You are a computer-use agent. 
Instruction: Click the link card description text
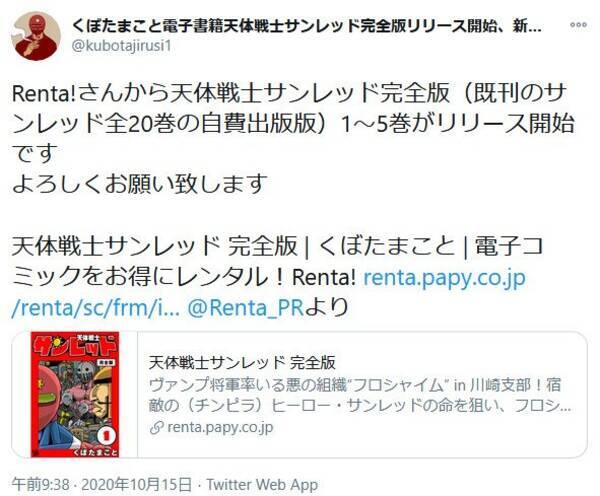pos(360,395)
